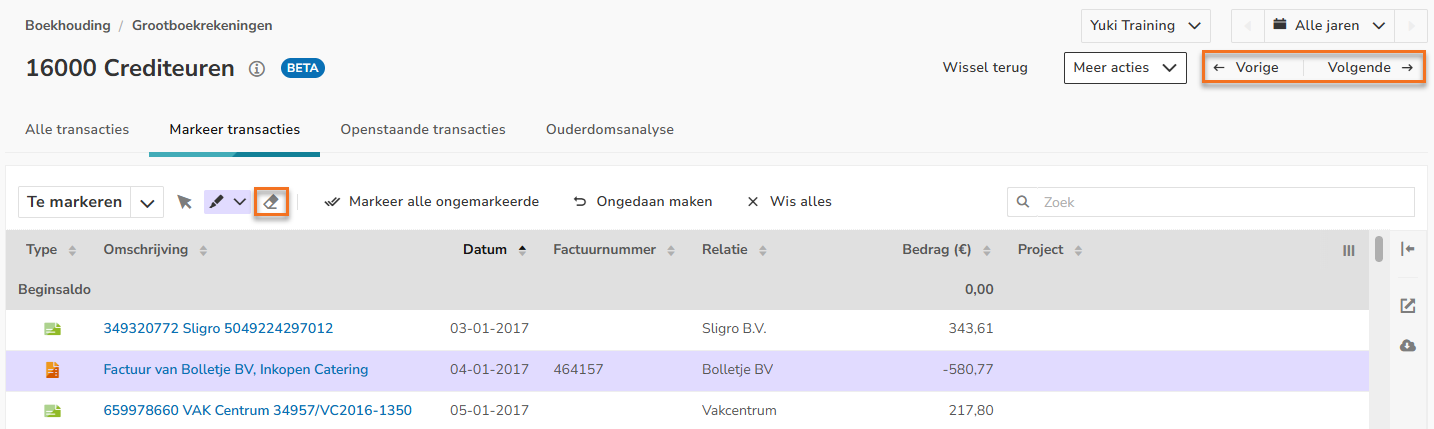Open the Ouderdomsanalyse tab
The height and width of the screenshot is (429, 1434).
[609, 129]
